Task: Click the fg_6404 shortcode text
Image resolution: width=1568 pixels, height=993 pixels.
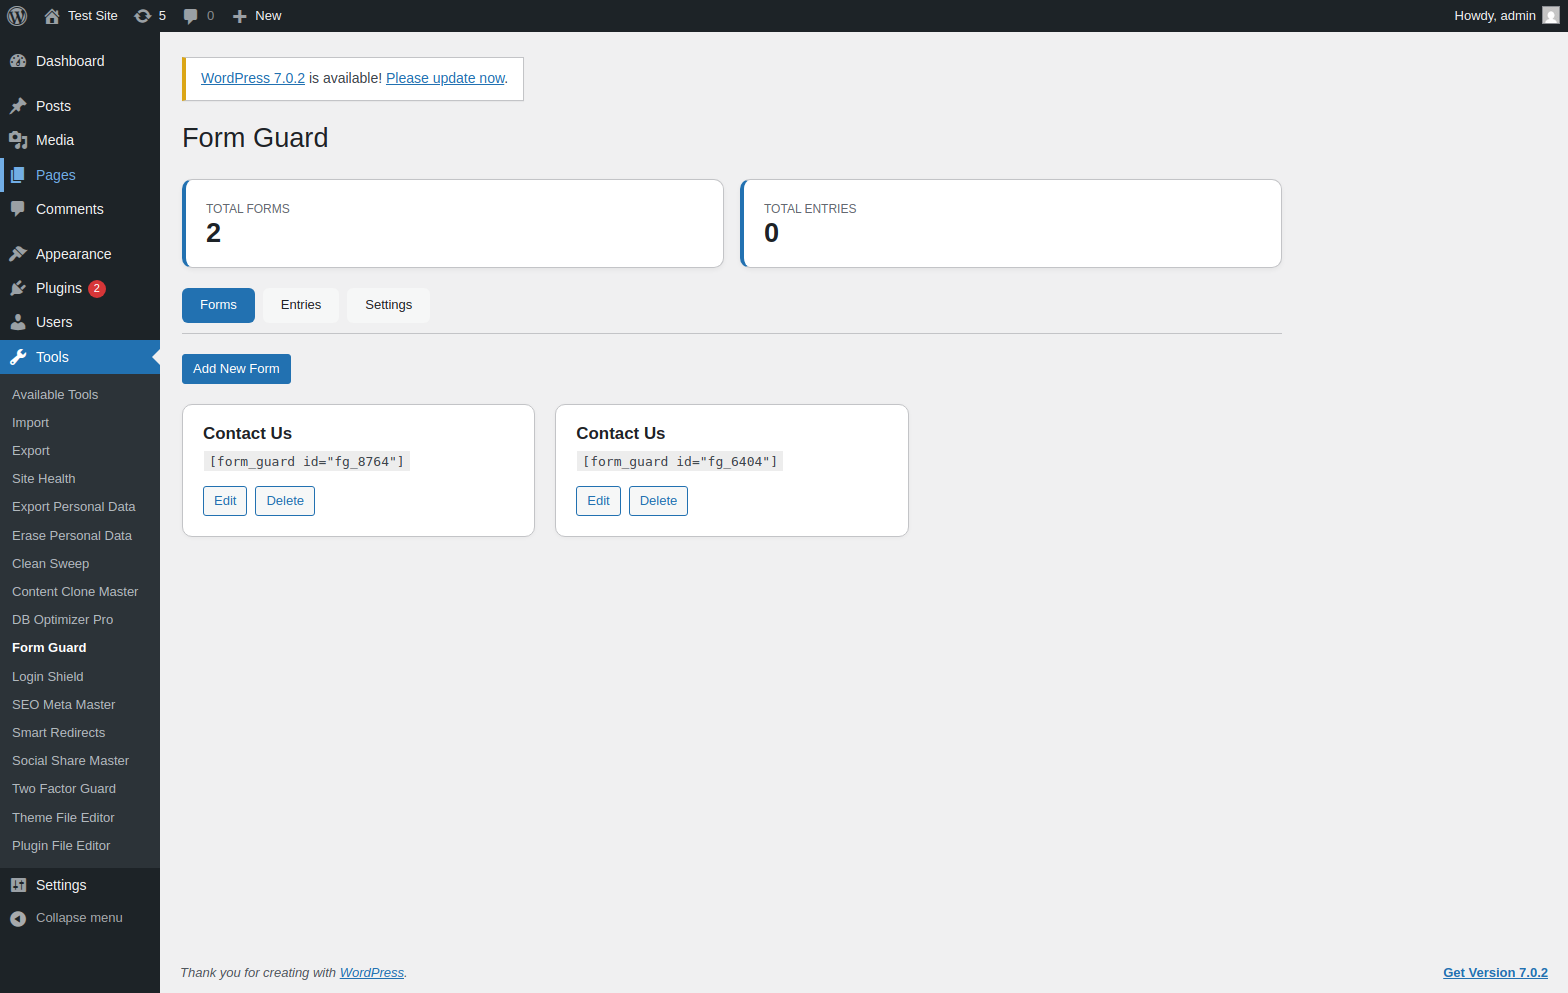Action: (680, 461)
